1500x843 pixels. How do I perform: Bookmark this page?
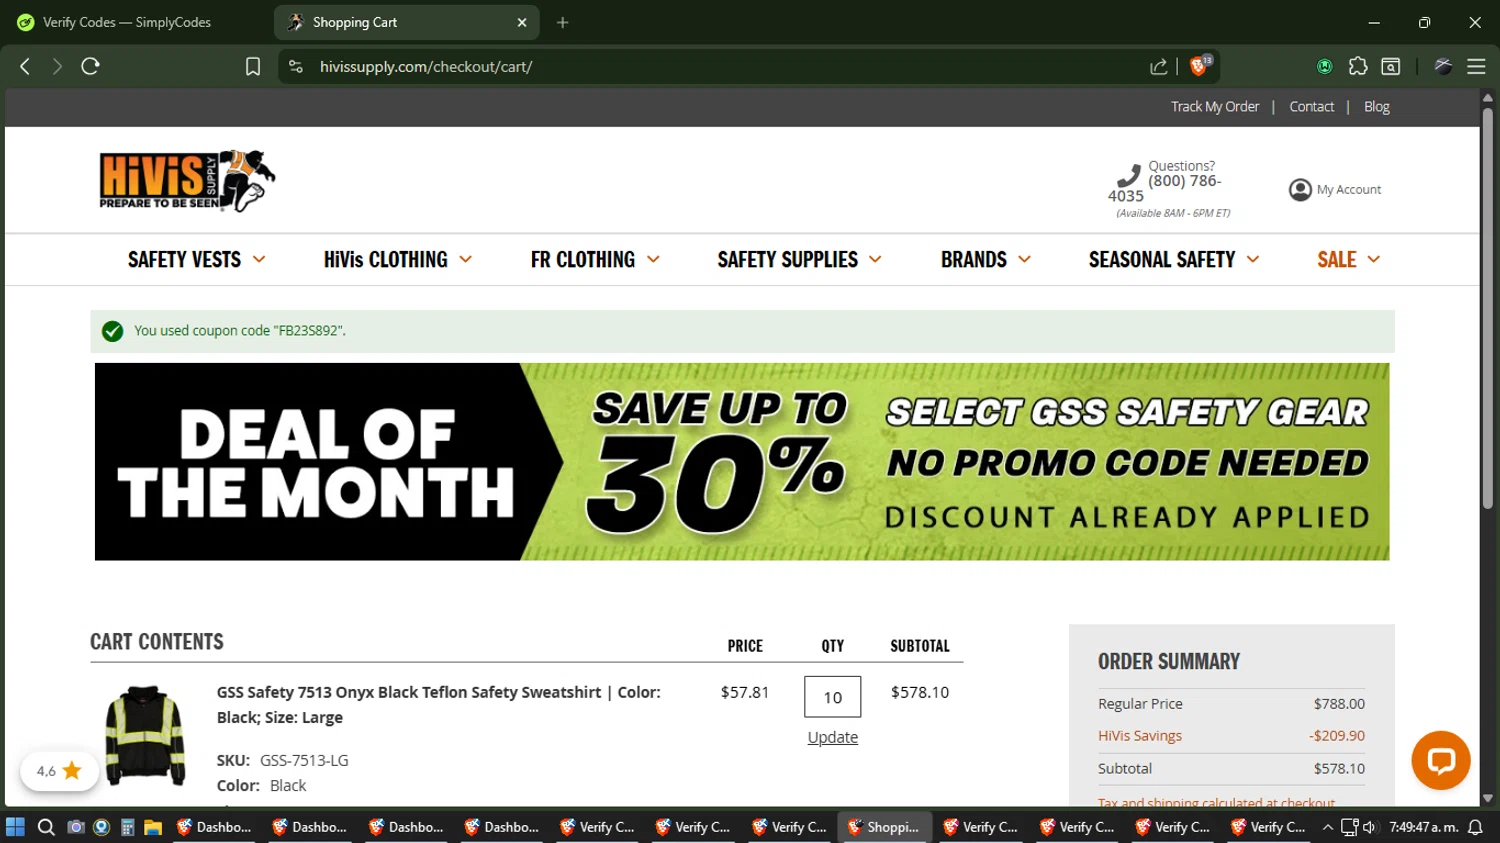[x=253, y=66]
